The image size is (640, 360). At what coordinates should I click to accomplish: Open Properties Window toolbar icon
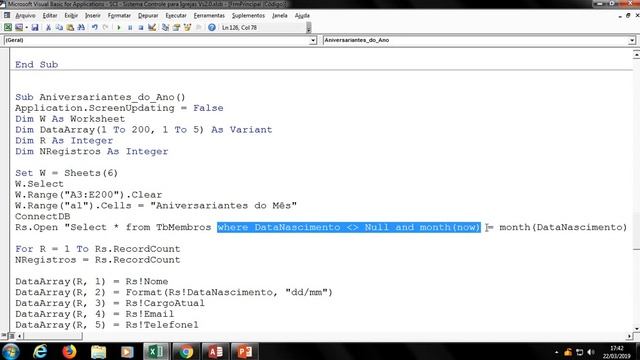tap(176, 27)
